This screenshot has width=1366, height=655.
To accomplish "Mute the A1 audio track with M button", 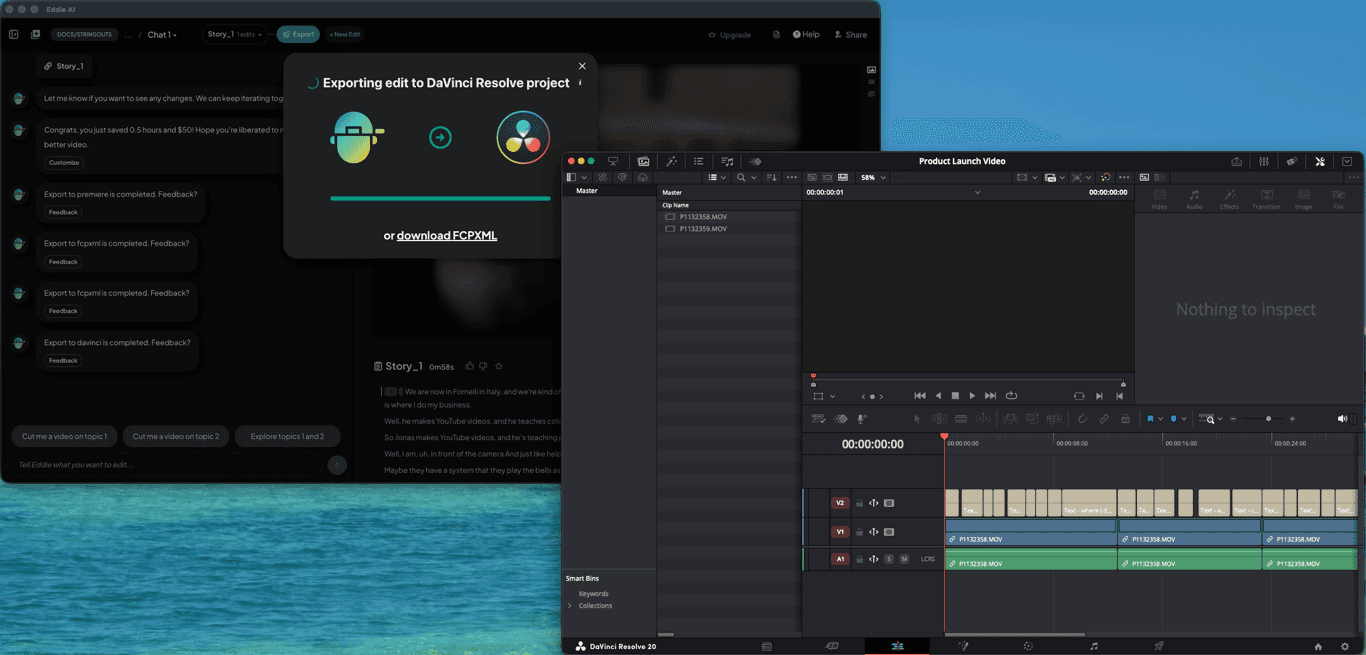I will (x=904, y=559).
